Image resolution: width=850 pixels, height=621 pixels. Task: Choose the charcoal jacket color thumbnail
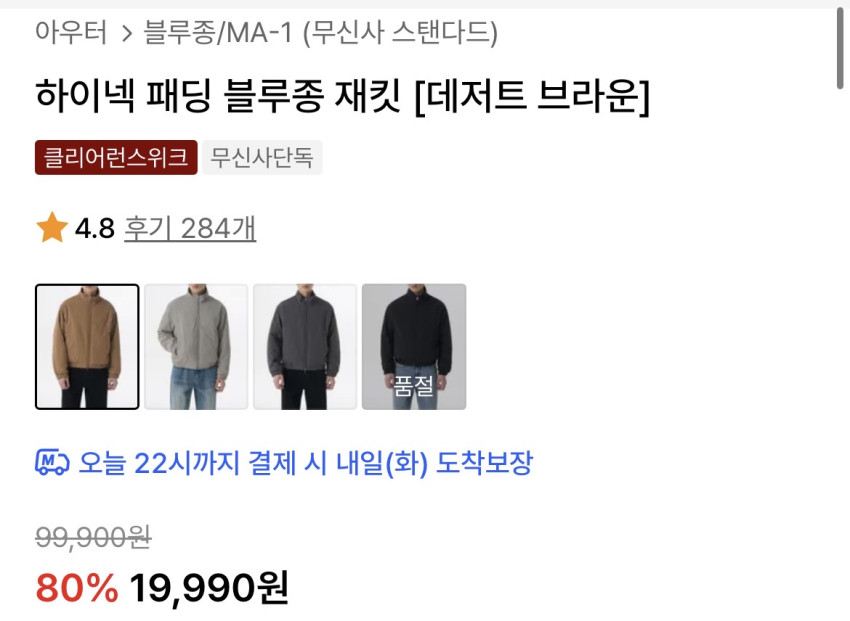coord(305,346)
